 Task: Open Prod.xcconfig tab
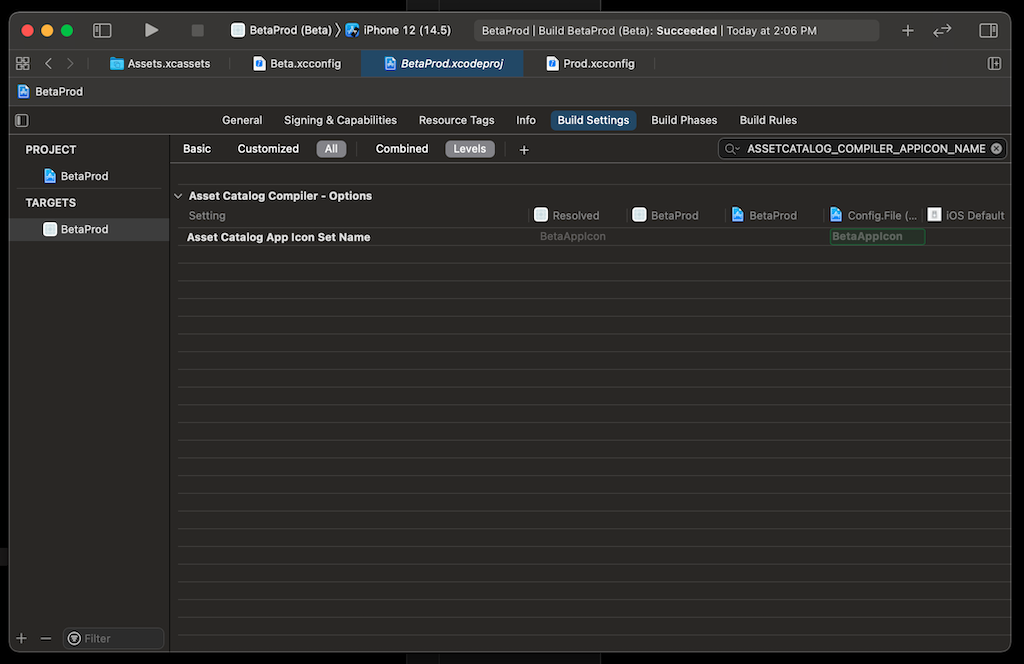pyautogui.click(x=591, y=63)
